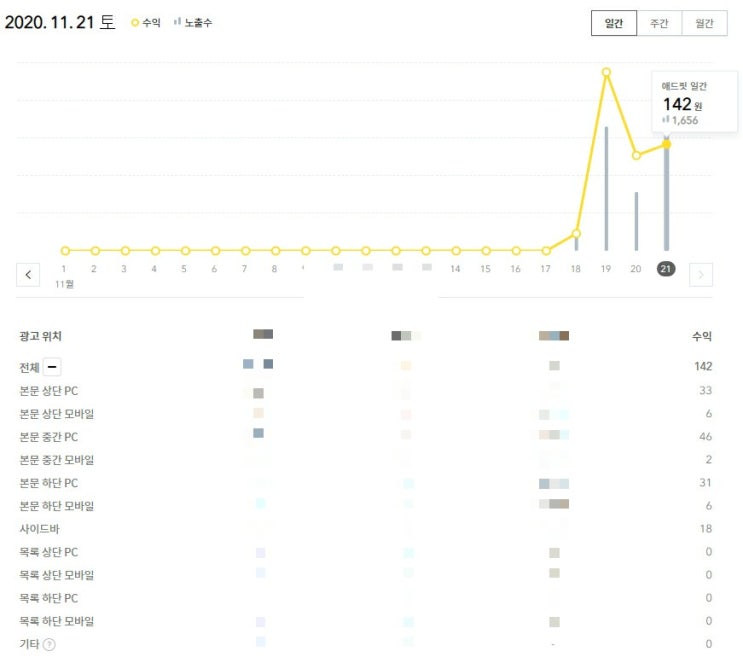Select day 14 on the chart axis
The height and width of the screenshot is (663, 743).
pos(455,269)
